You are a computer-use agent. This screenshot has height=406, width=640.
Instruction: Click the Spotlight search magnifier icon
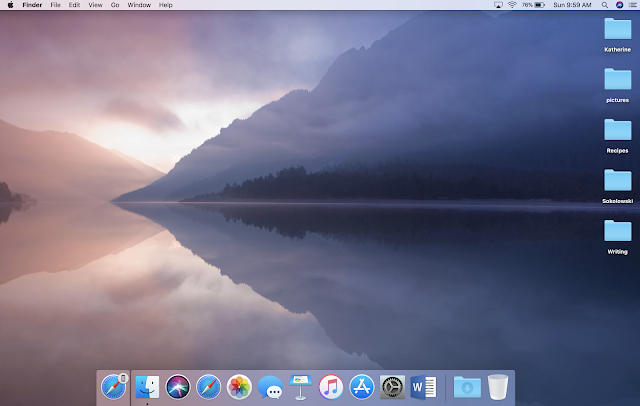click(x=605, y=5)
